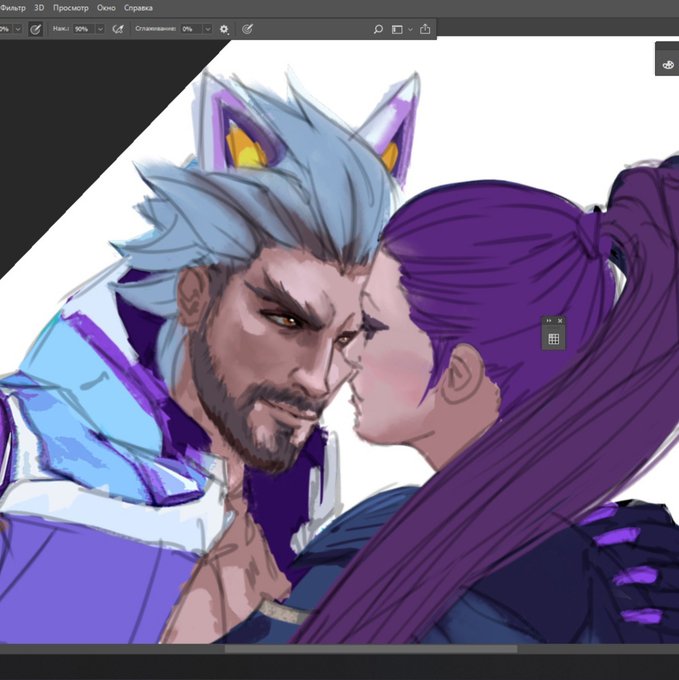679x680 pixels.
Task: Click the Наж. (flow) 90% field
Action: 84,29
